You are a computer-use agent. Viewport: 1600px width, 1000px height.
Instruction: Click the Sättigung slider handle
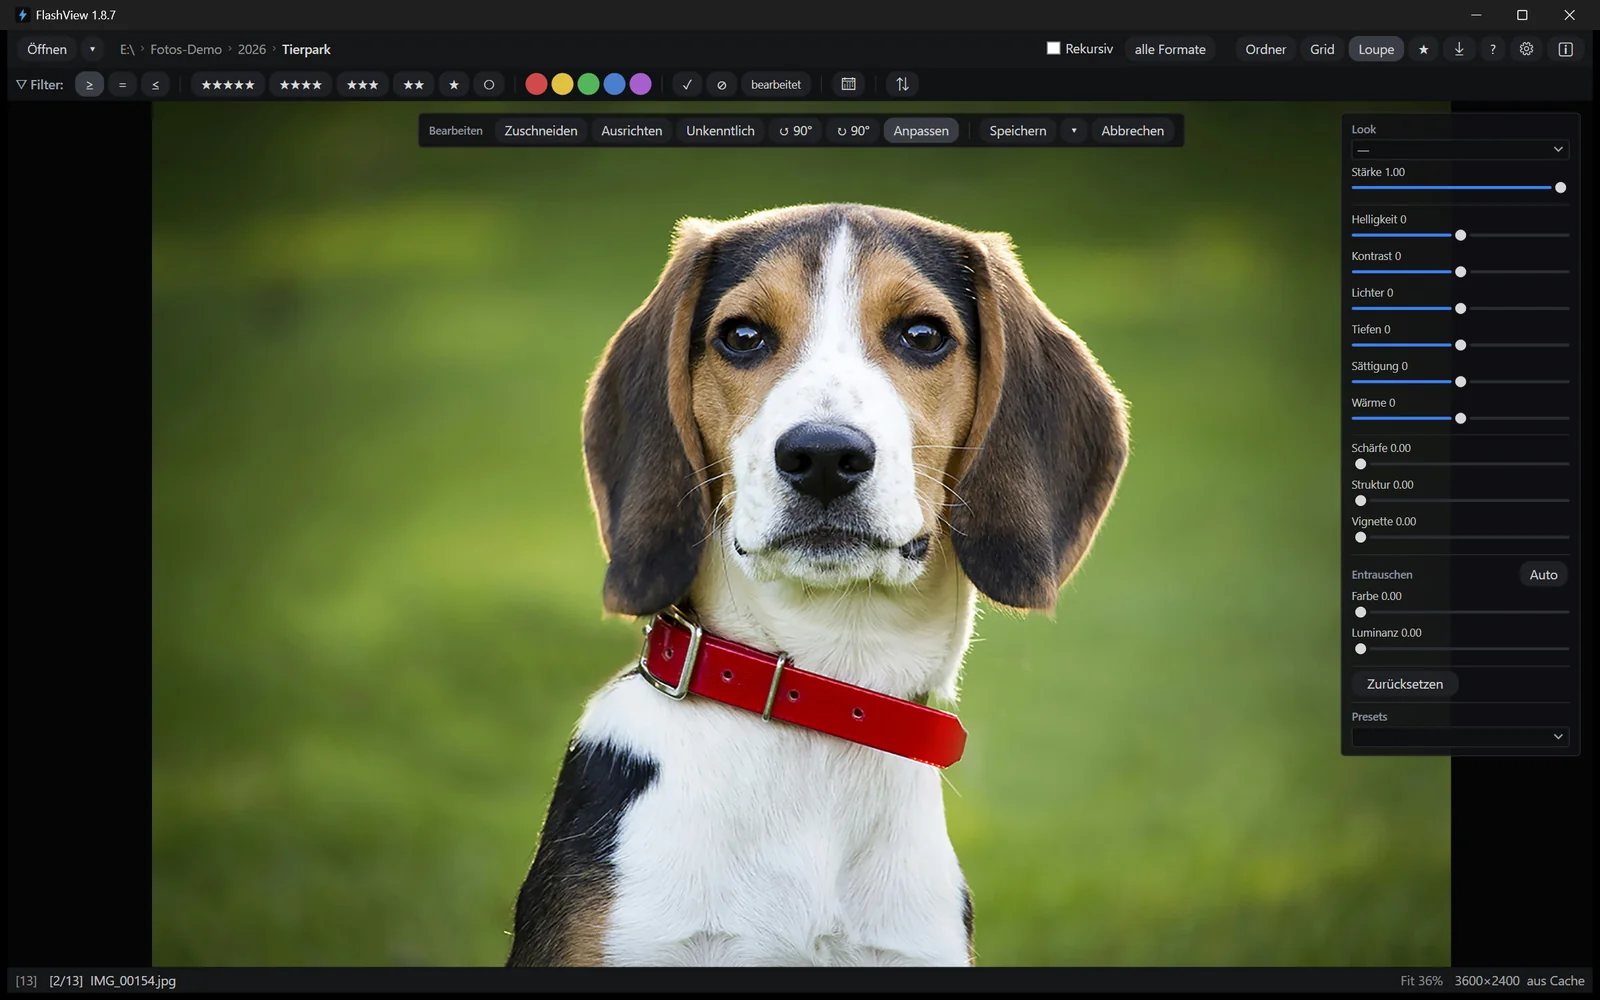[x=1460, y=382]
